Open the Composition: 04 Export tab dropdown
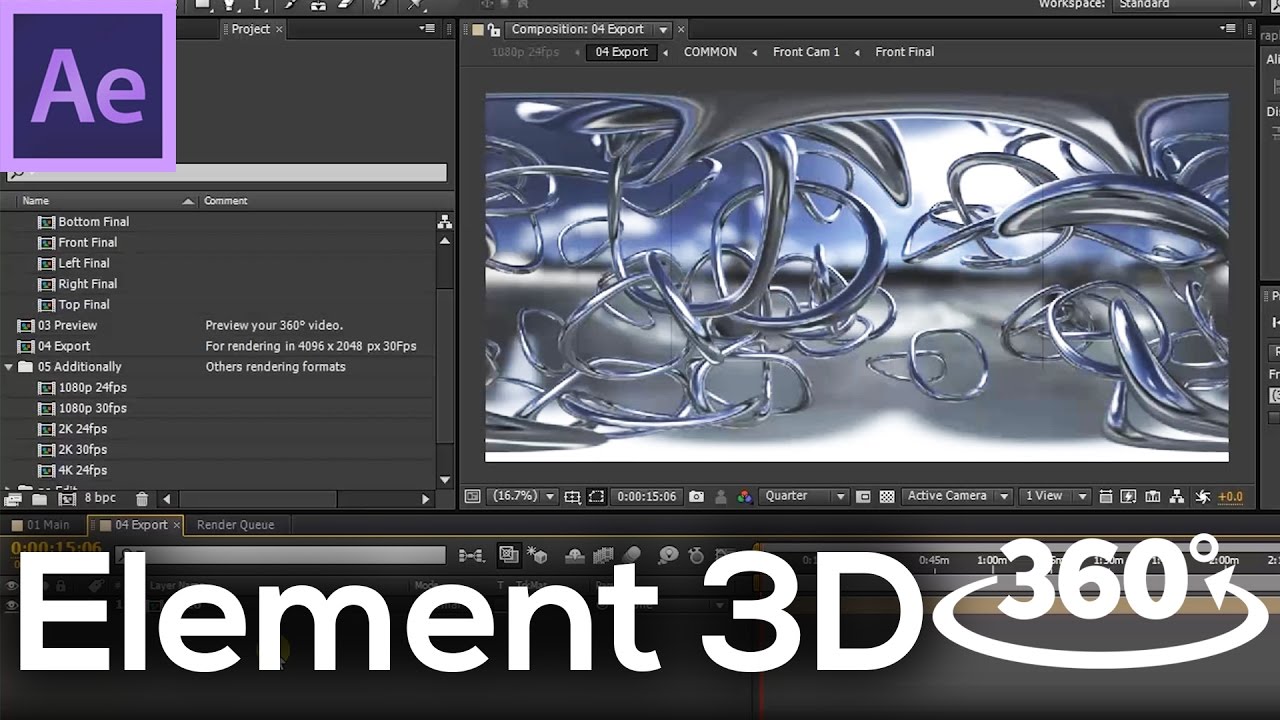The height and width of the screenshot is (720, 1280). pos(663,30)
